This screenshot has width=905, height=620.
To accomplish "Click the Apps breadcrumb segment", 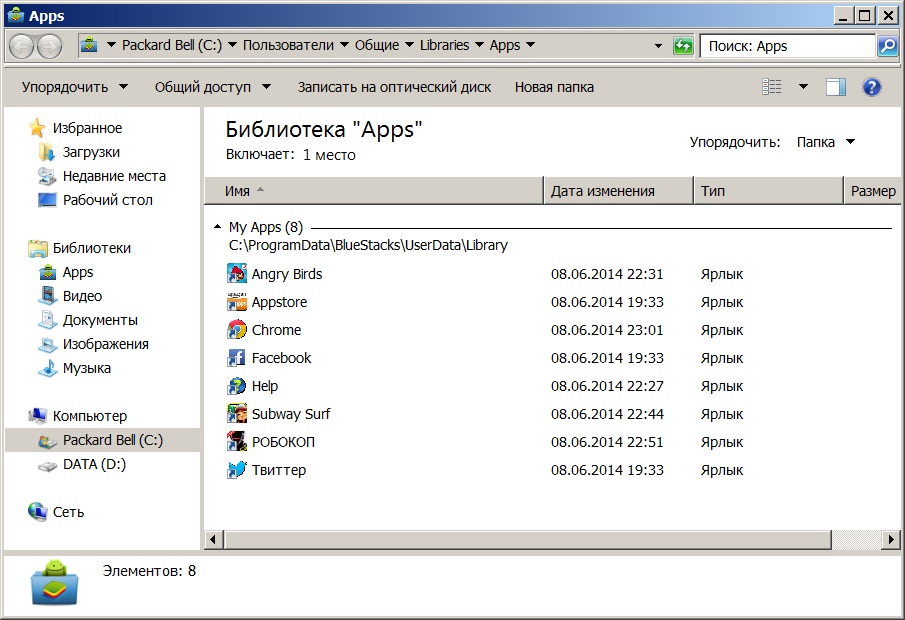I will 504,45.
